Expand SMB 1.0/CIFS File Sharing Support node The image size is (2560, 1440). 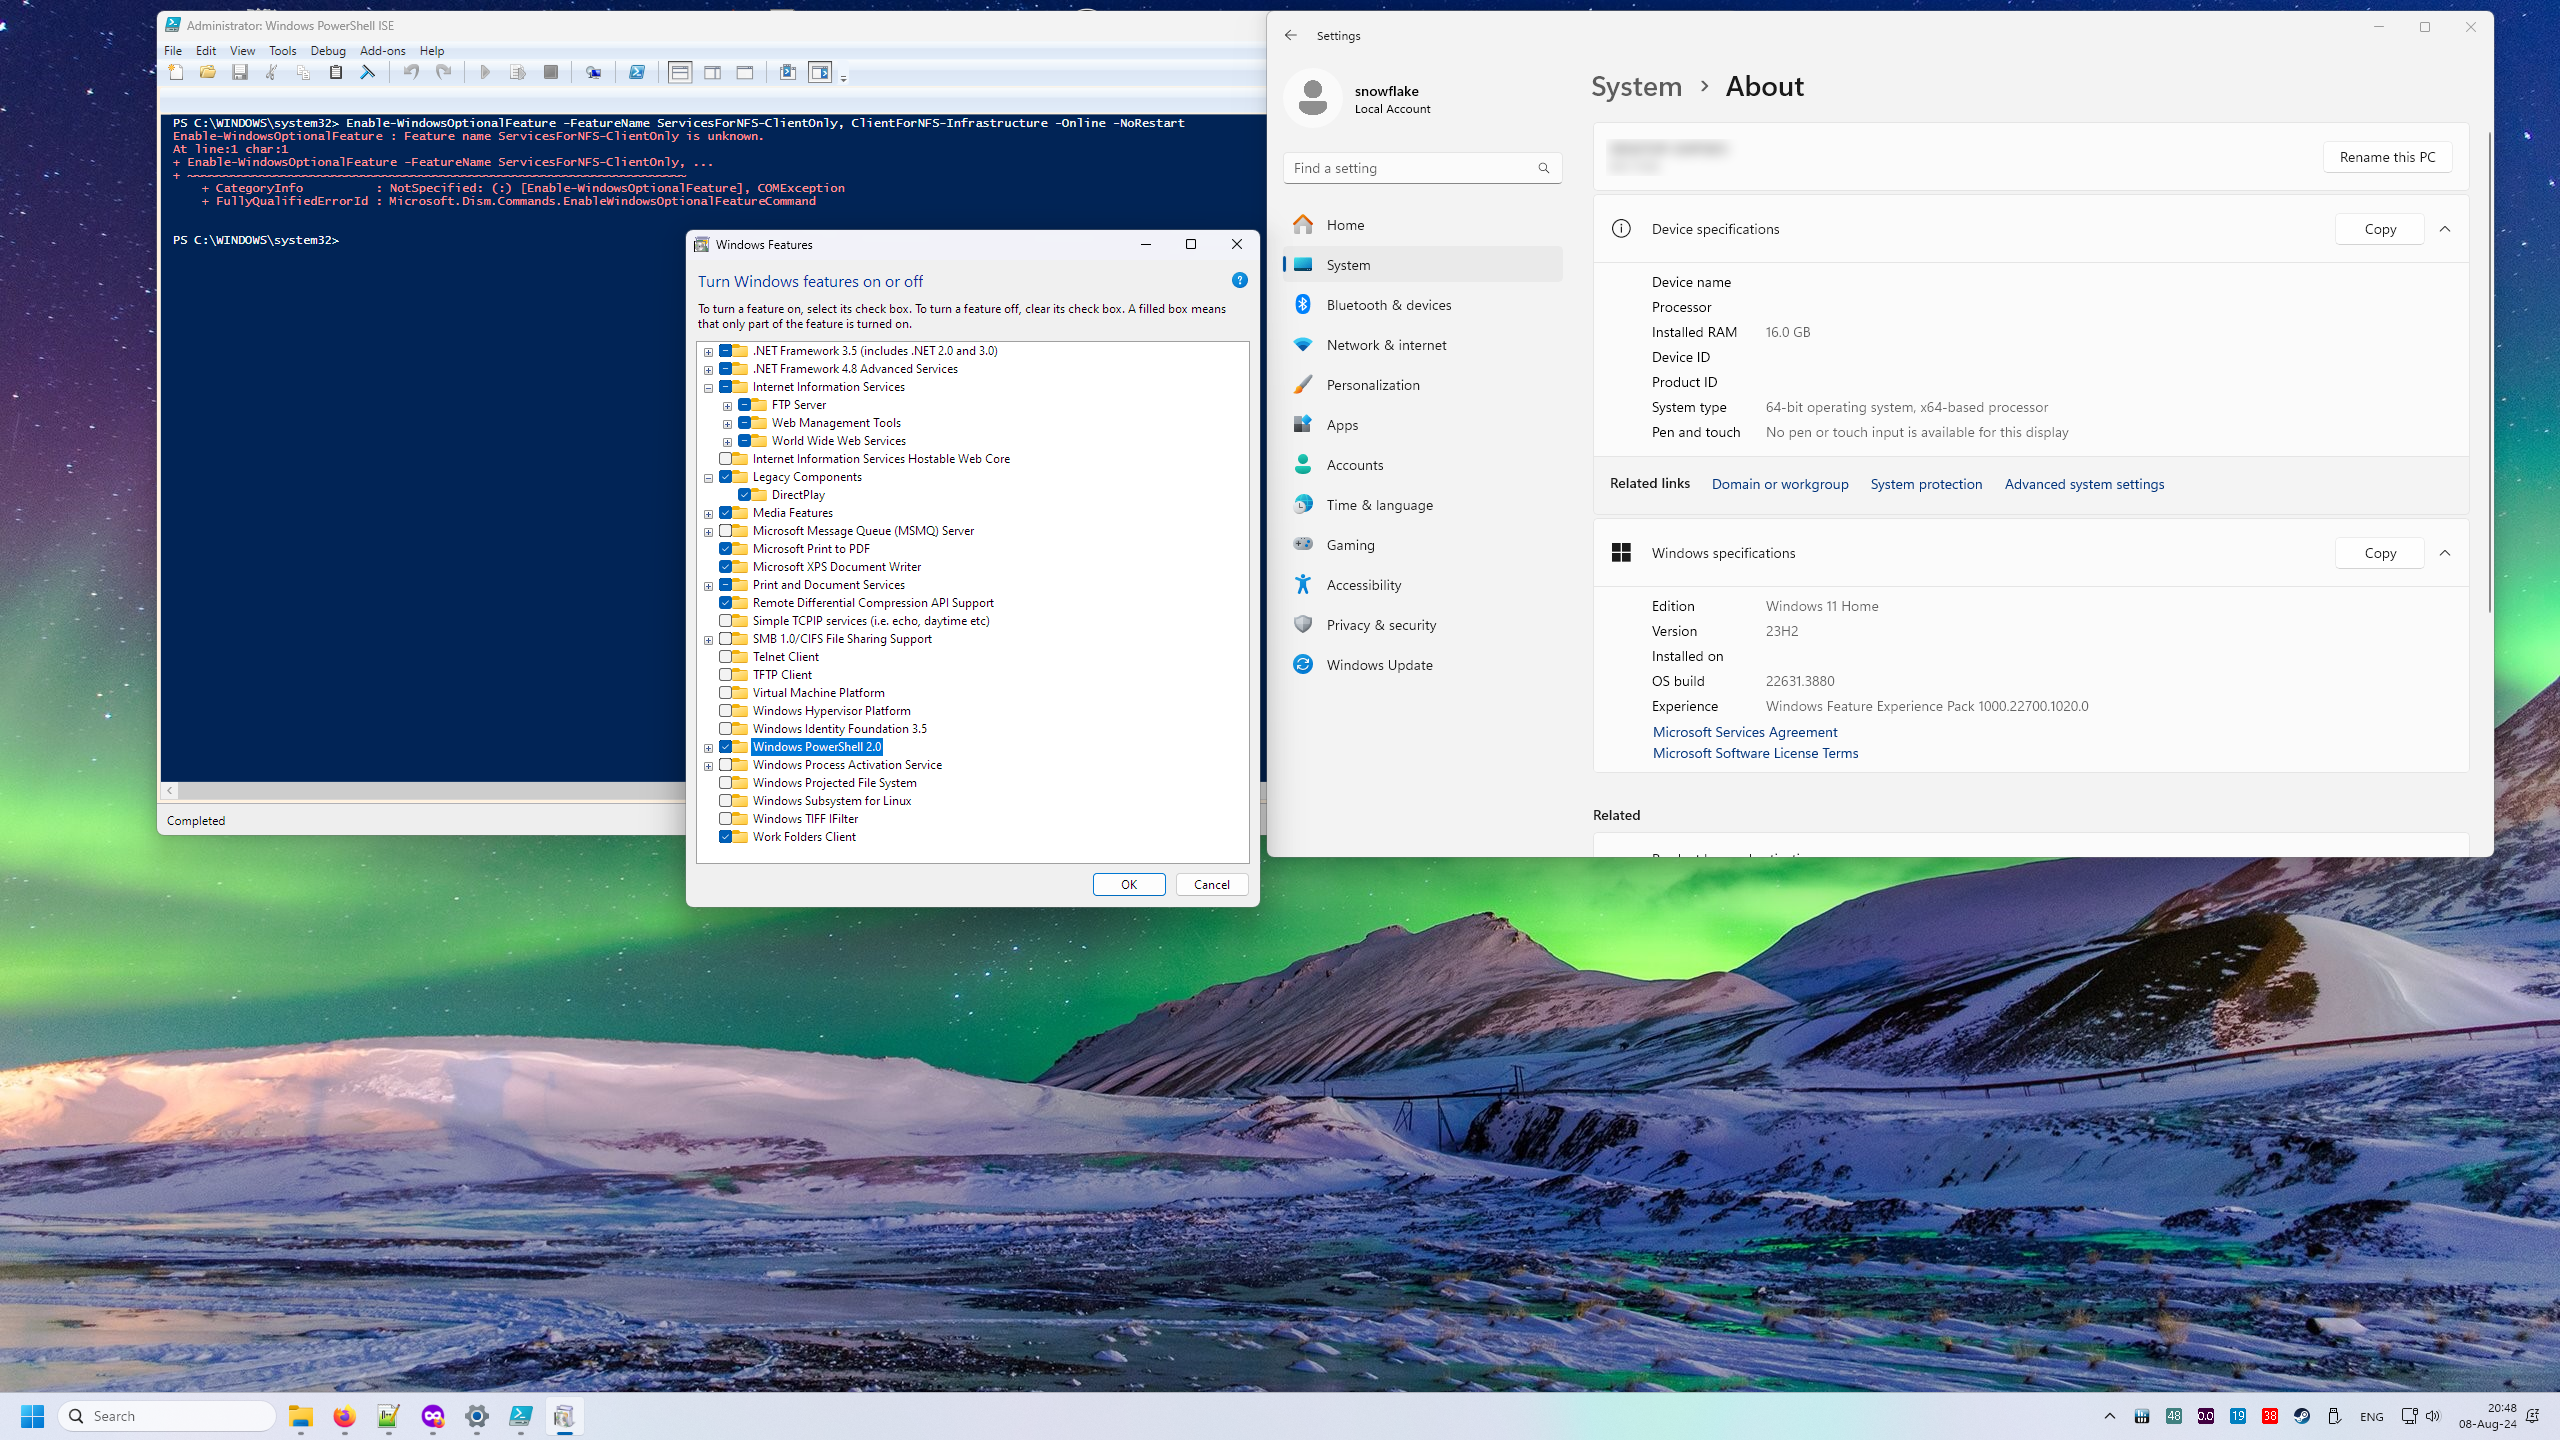[x=709, y=640]
